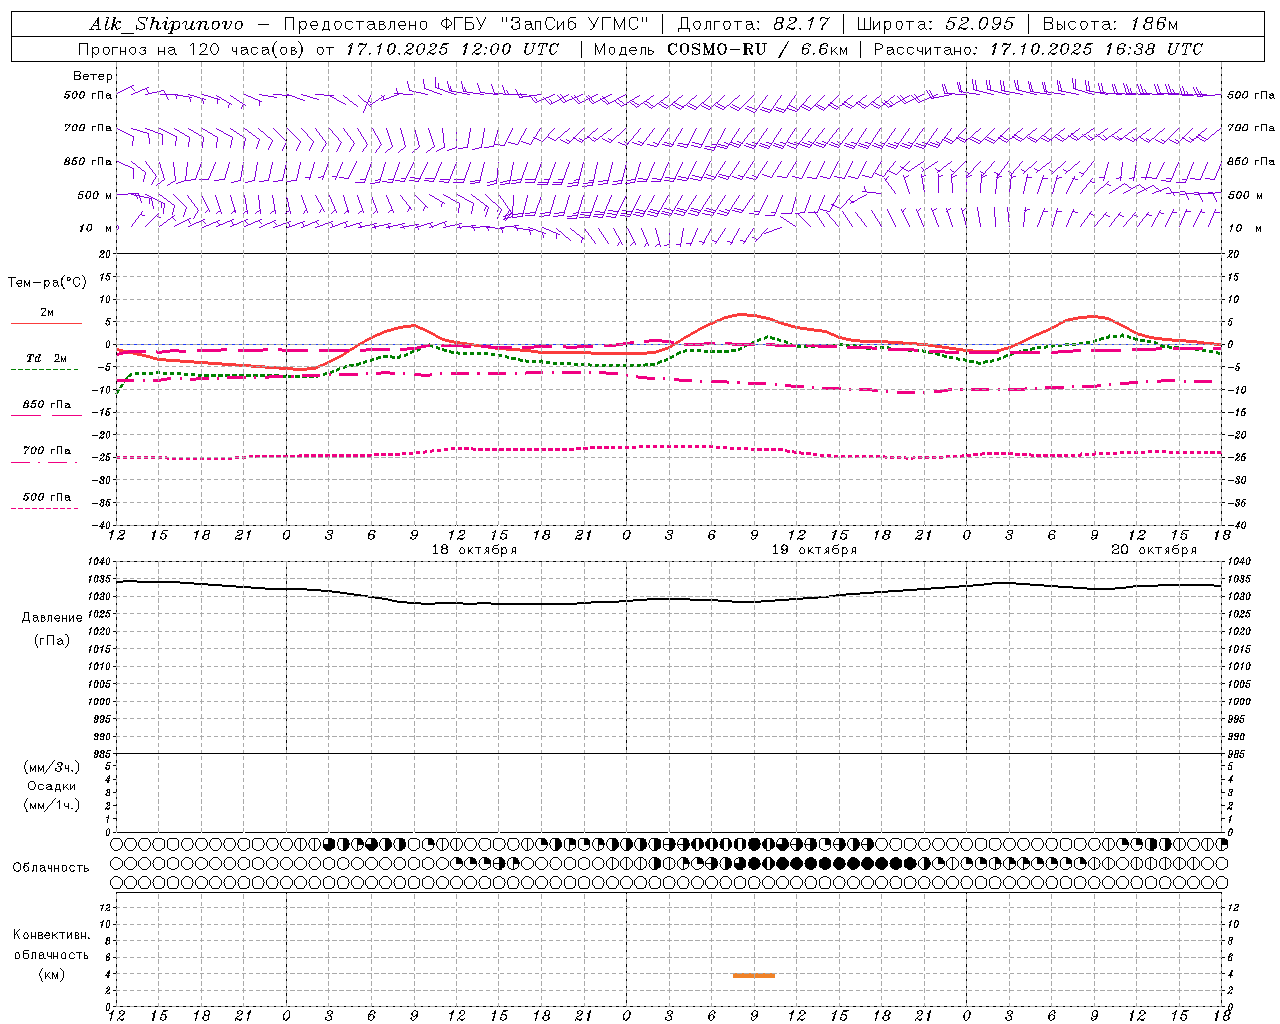
Task: Select the latitude value Широта: 52.095
Action: [x=935, y=25]
